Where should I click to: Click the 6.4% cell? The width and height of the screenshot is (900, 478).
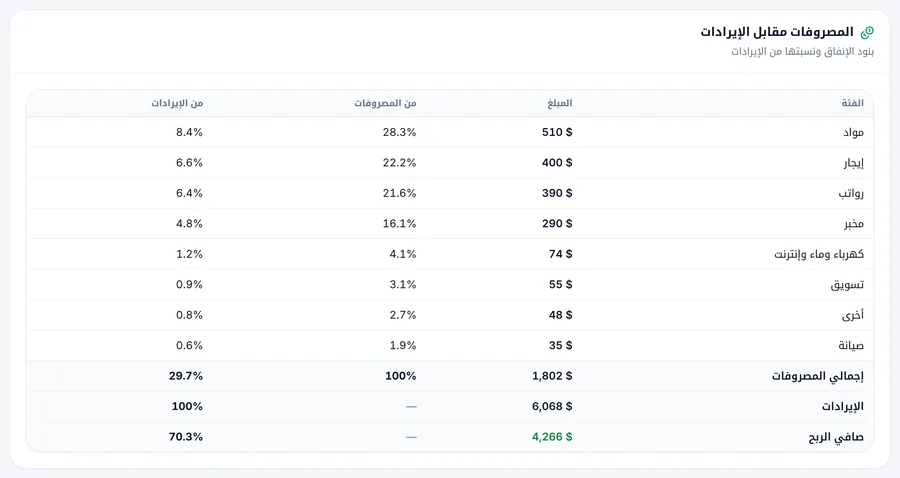tap(189, 193)
